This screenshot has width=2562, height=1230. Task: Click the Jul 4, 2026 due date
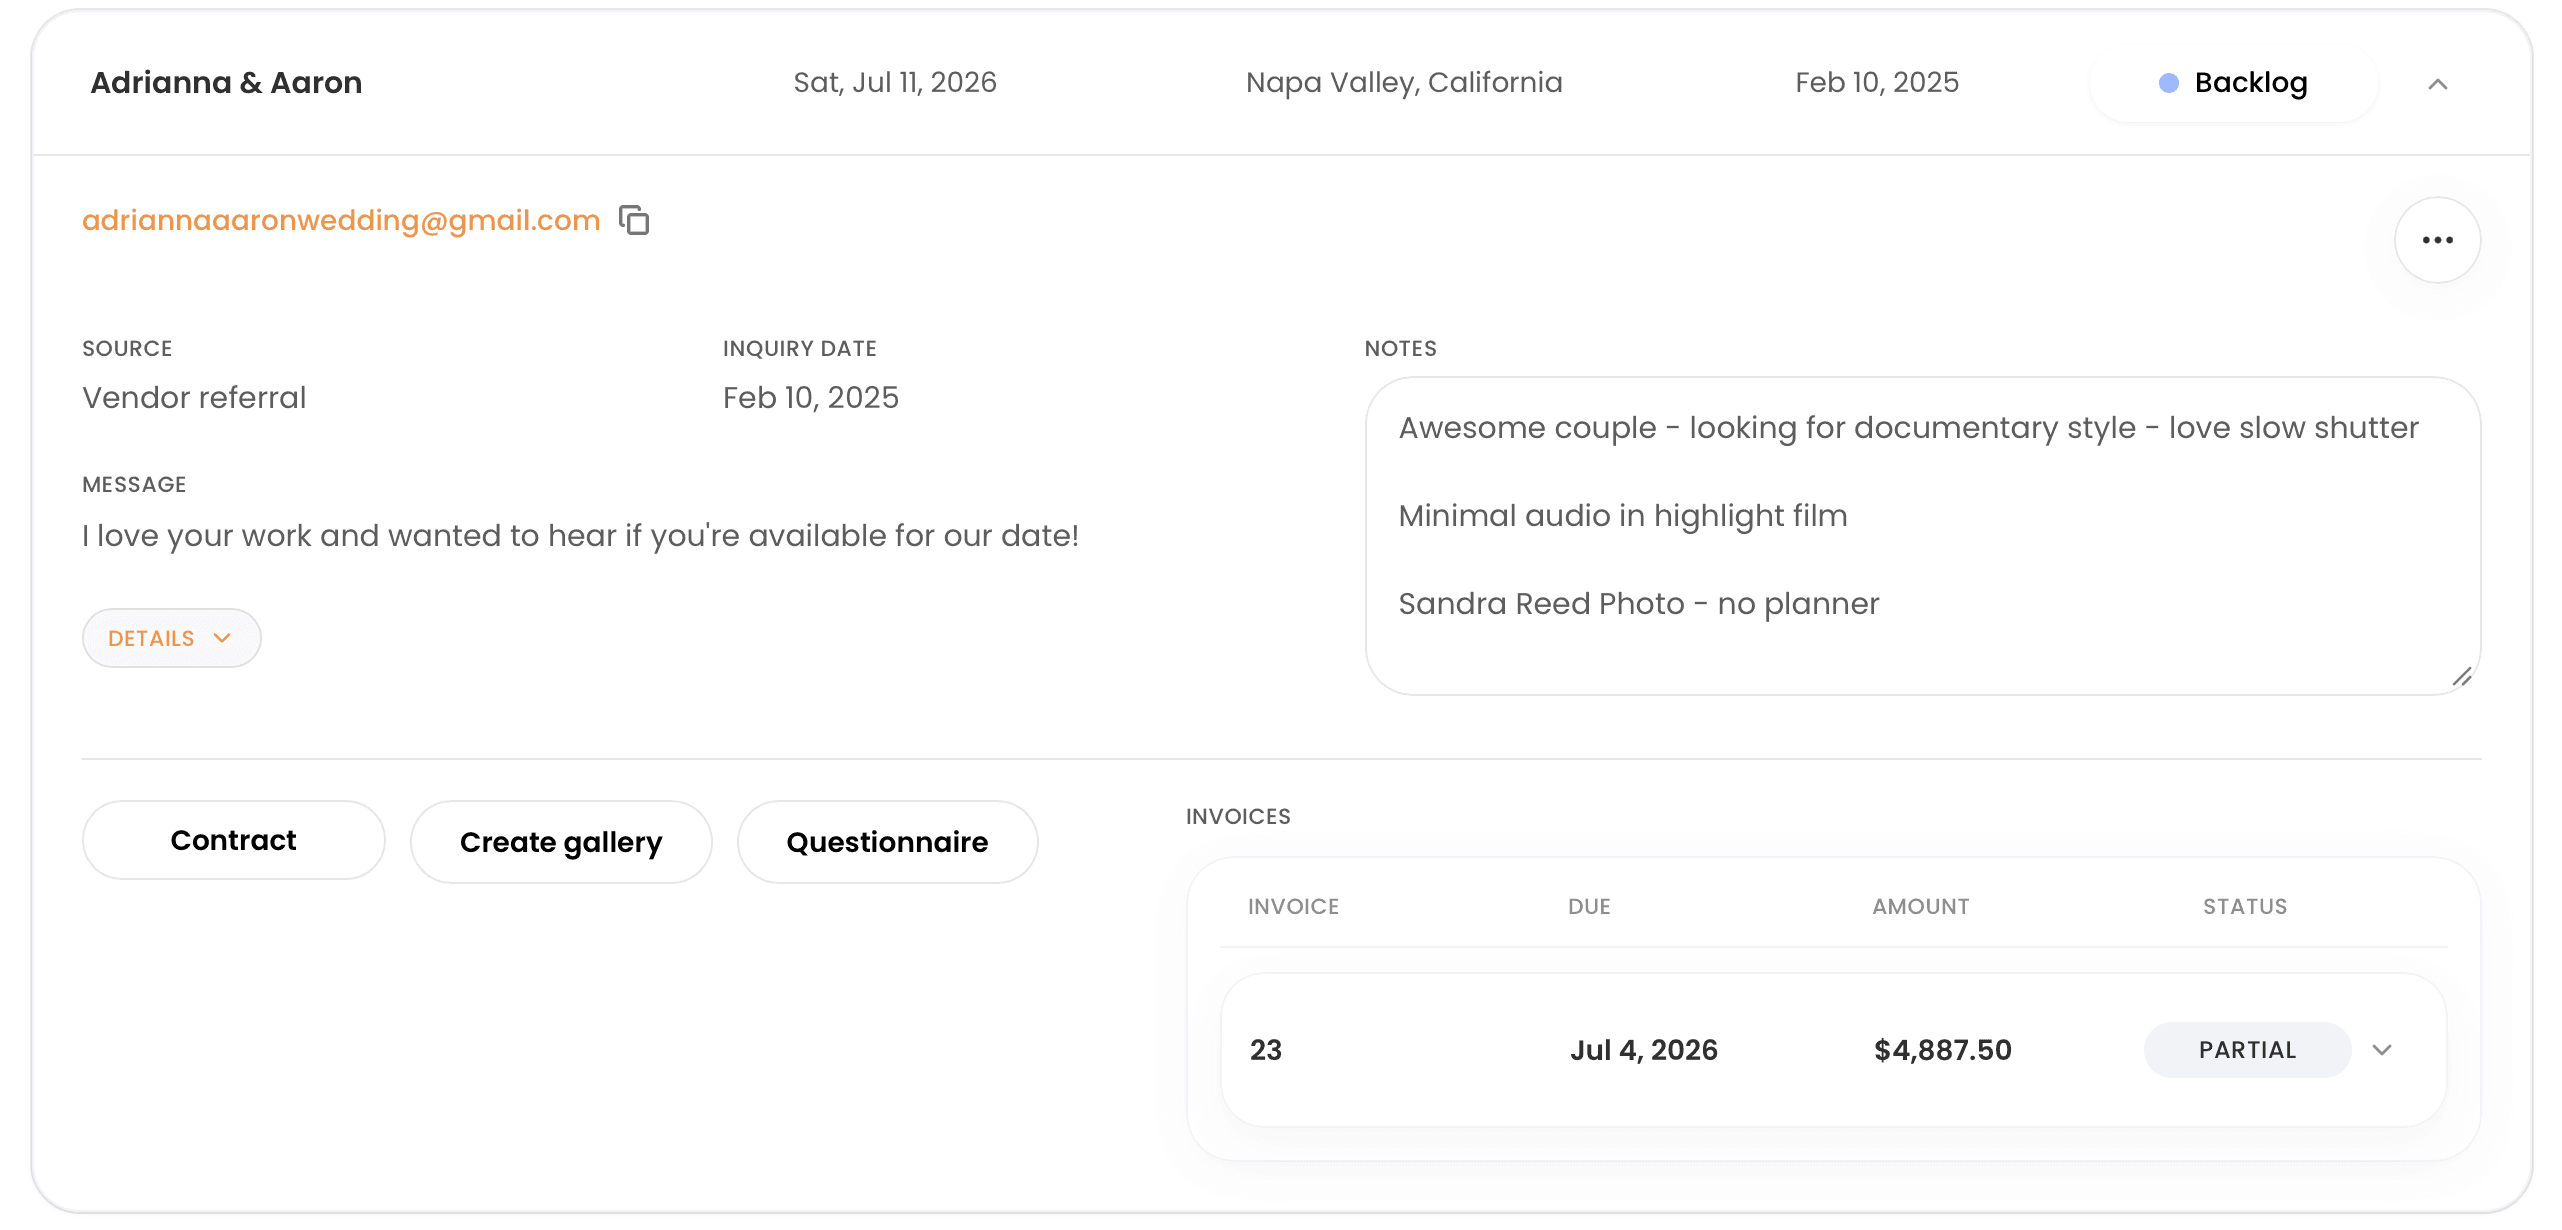(1643, 1050)
